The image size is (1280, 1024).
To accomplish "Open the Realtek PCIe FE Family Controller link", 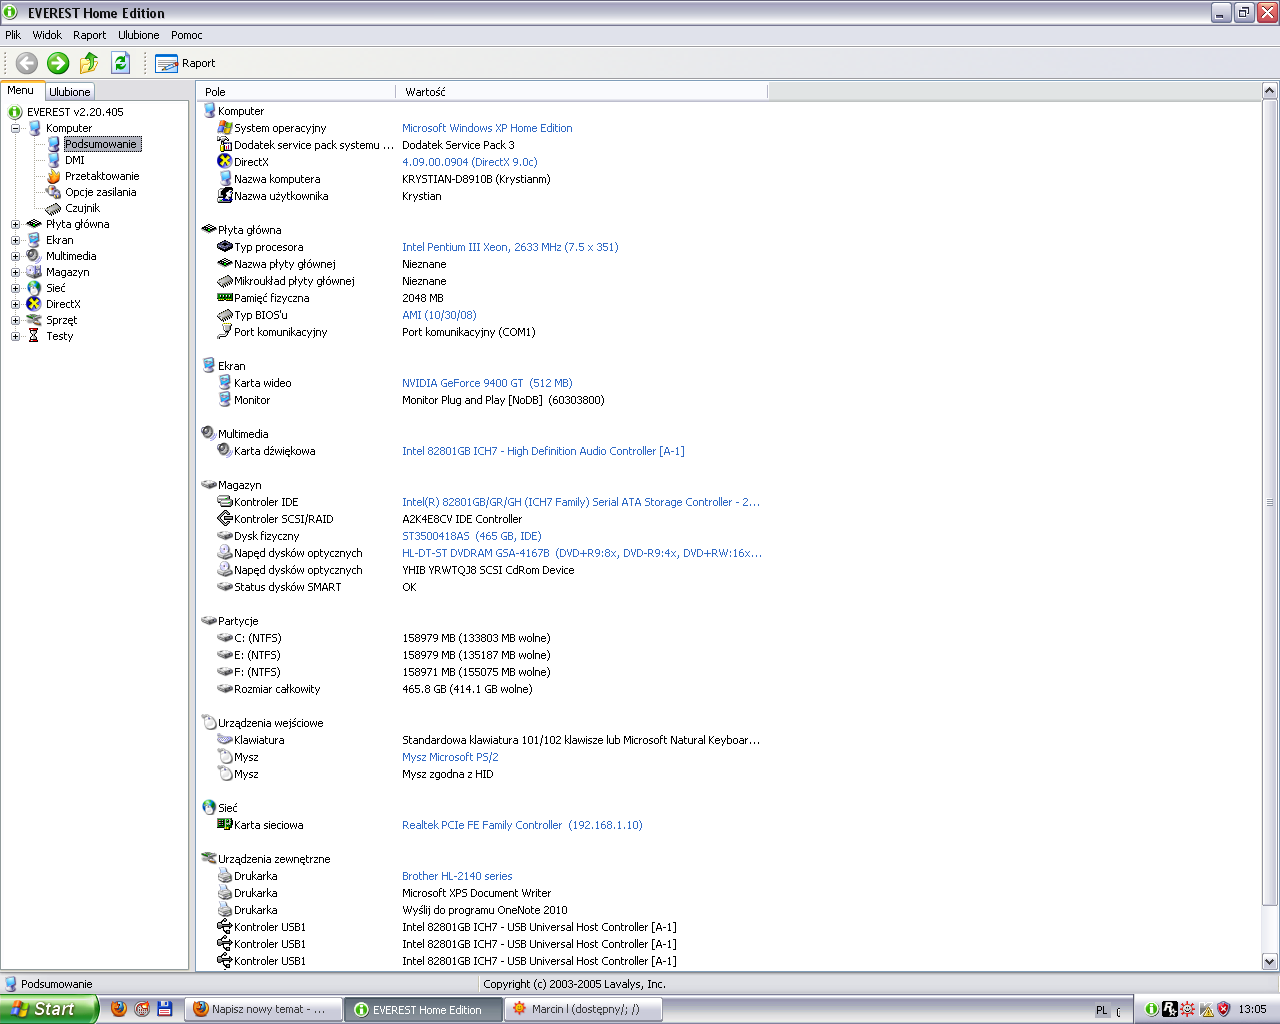I will tap(522, 825).
